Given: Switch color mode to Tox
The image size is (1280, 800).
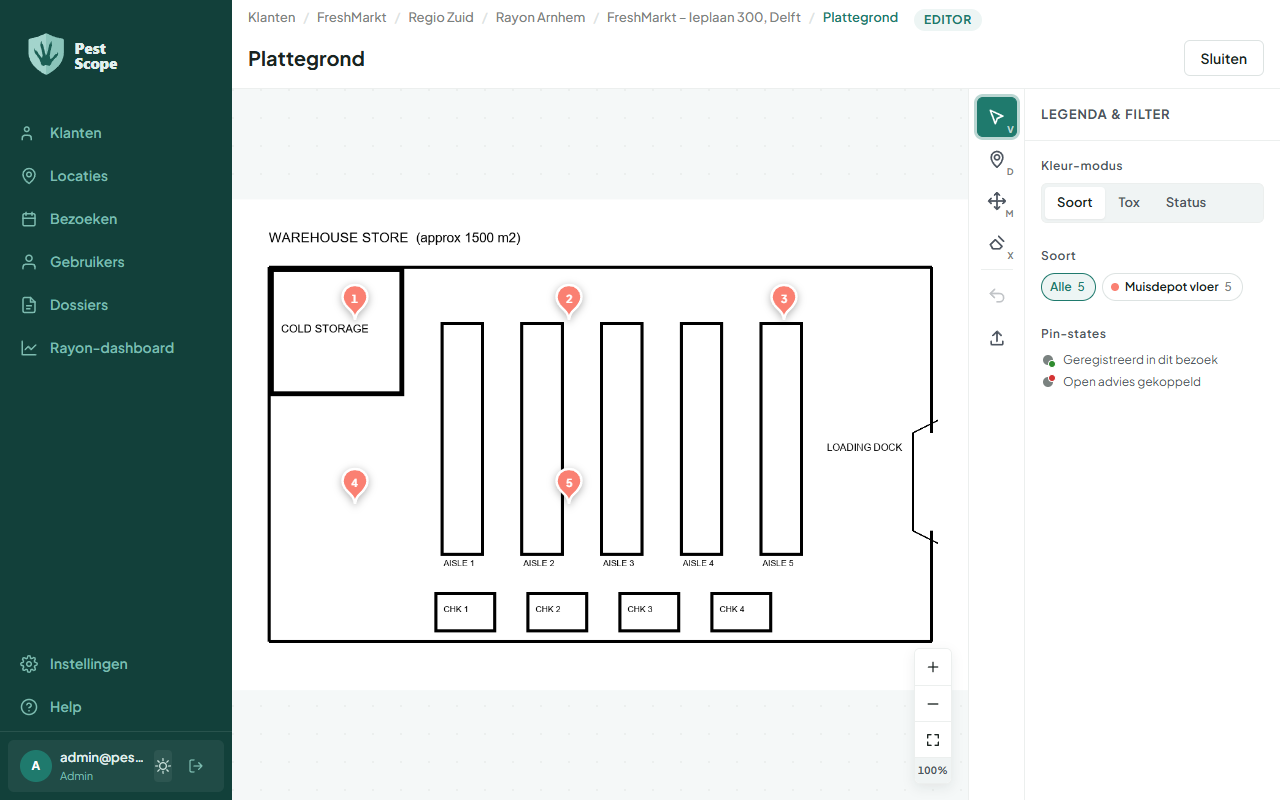Looking at the screenshot, I should point(1129,202).
